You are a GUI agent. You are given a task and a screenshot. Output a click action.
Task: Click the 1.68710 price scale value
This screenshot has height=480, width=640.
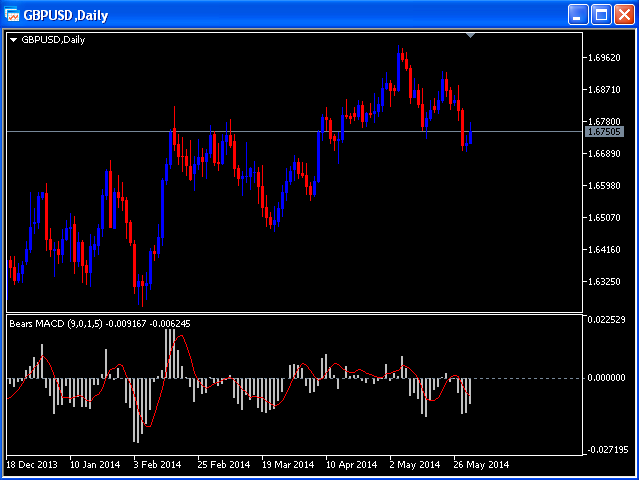click(x=604, y=89)
